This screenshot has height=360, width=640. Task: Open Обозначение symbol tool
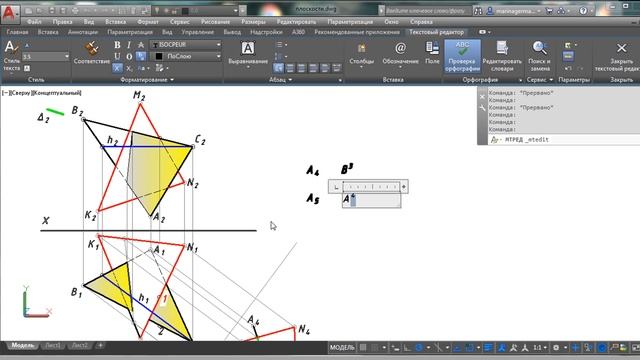point(400,54)
